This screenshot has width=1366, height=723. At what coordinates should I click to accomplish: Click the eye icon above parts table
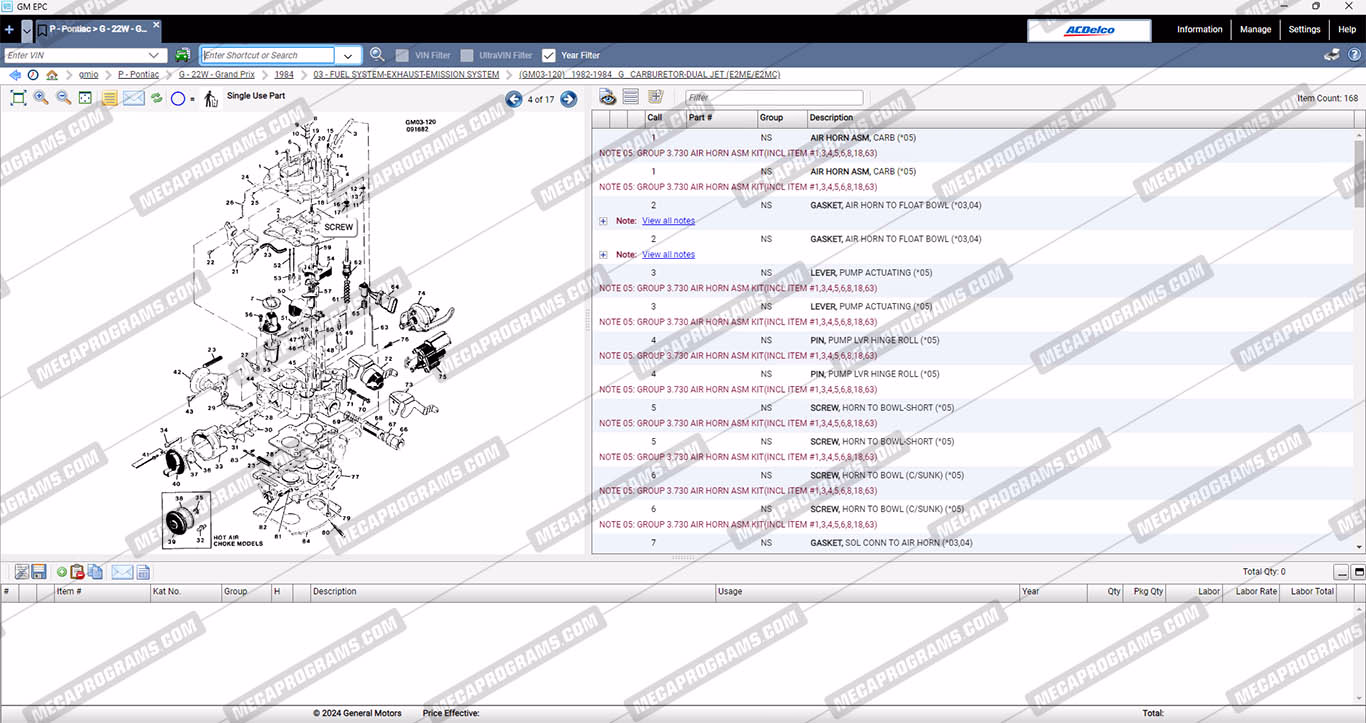[x=607, y=97]
